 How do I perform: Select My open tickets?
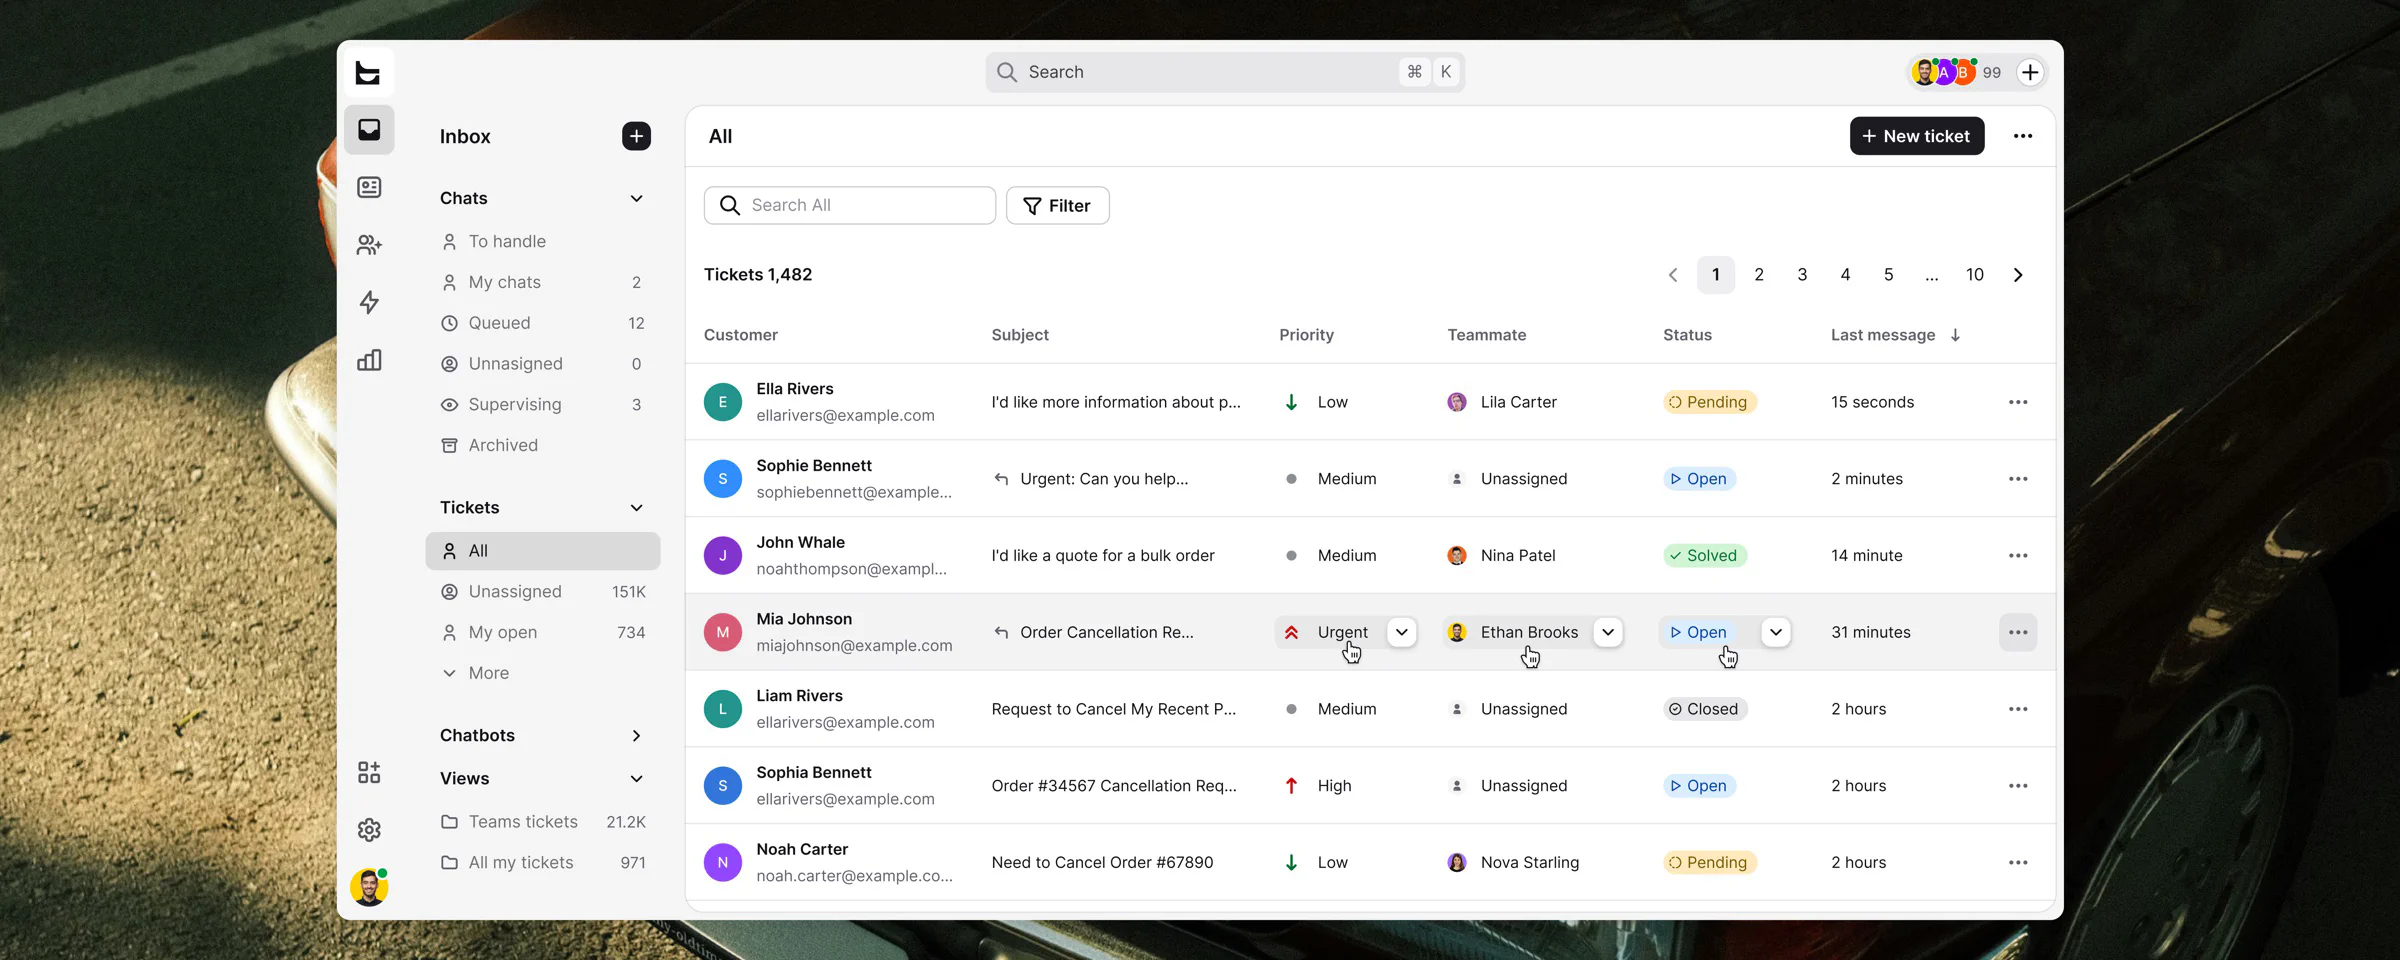[x=543, y=633]
